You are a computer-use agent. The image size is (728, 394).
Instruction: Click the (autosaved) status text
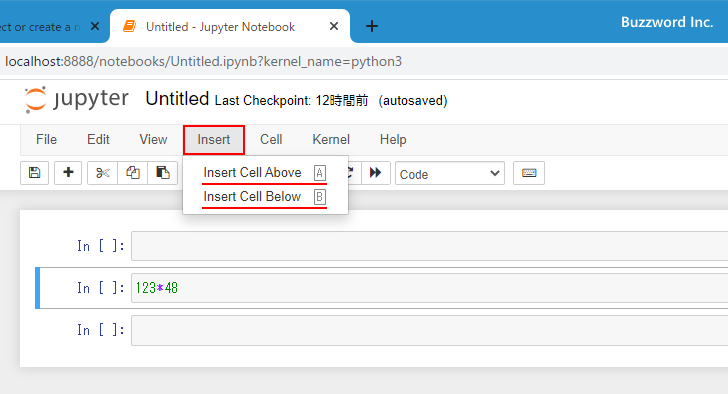(413, 101)
